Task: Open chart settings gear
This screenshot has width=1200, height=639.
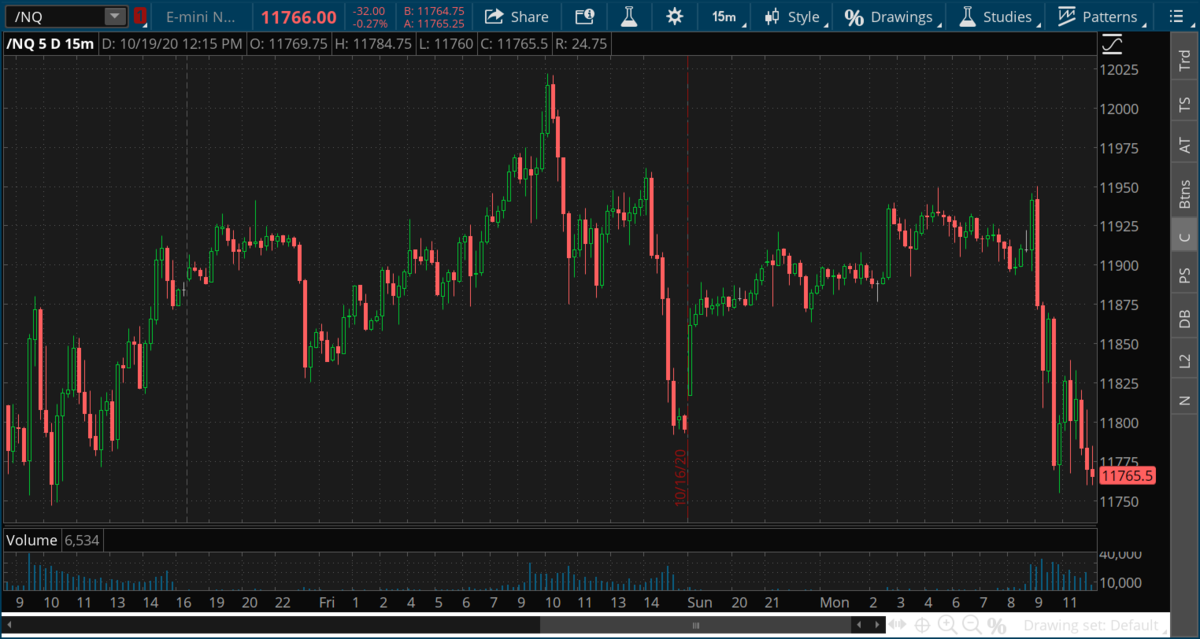Action: click(675, 16)
